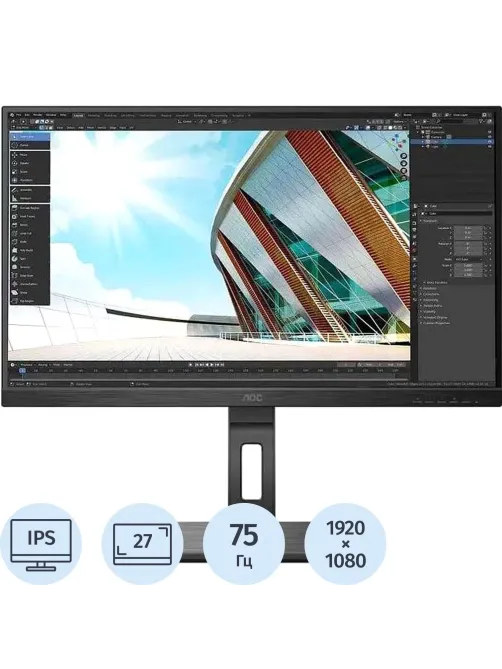Toggle the lock beside Scale X
Image resolution: width=502 pixels, height=669 pixels.
(x=485, y=265)
